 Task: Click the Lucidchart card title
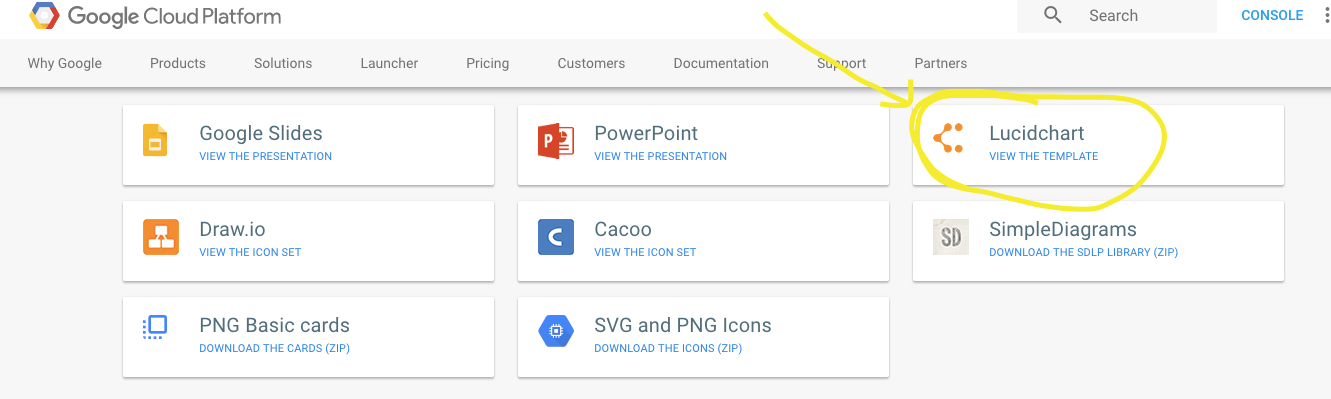pos(1037,133)
